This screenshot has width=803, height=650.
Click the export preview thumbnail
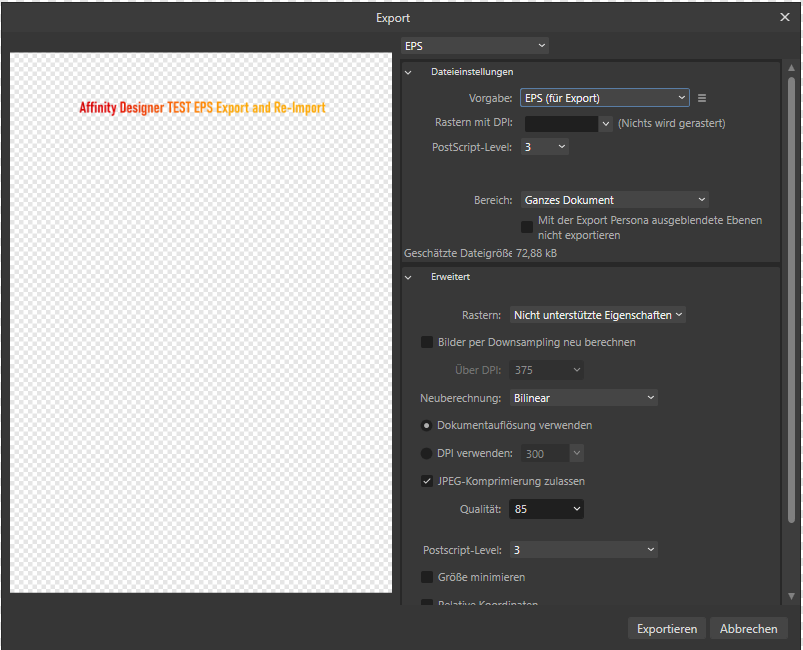coord(201,323)
